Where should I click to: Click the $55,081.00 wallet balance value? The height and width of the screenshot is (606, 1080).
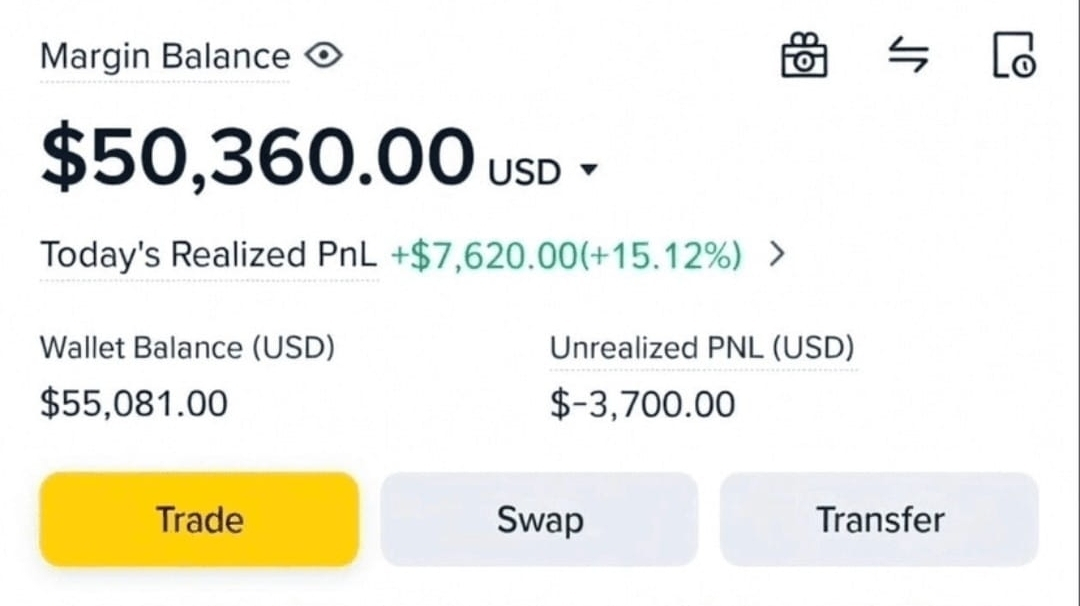point(134,403)
